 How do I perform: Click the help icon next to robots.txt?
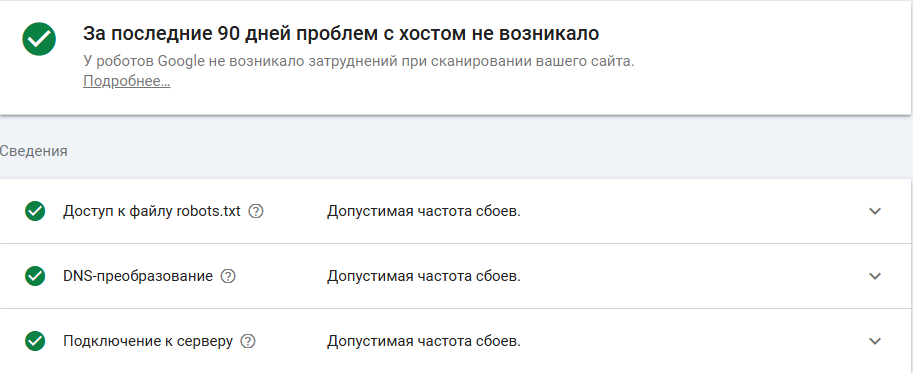(x=256, y=211)
